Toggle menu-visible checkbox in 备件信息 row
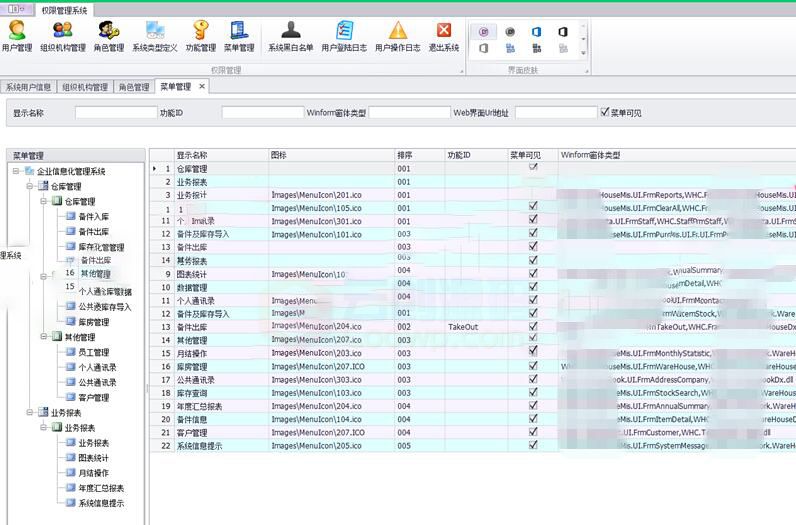 click(x=533, y=418)
